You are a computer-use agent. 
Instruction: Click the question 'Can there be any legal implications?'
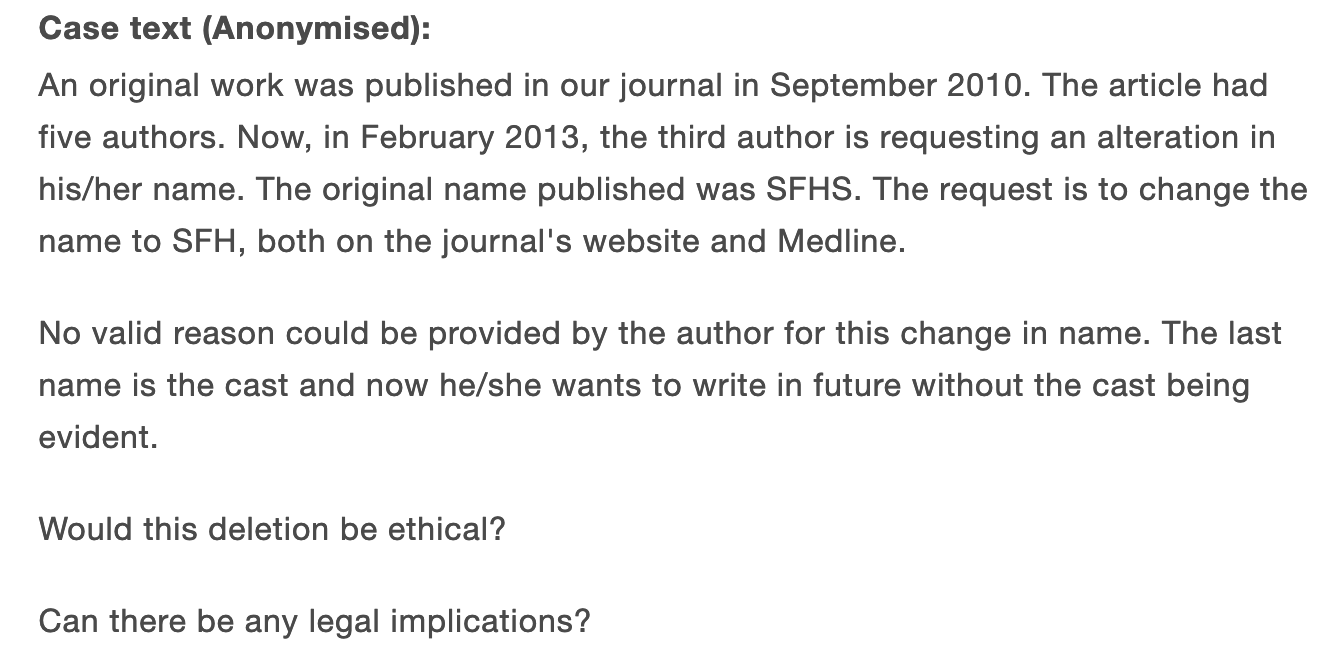tap(314, 622)
